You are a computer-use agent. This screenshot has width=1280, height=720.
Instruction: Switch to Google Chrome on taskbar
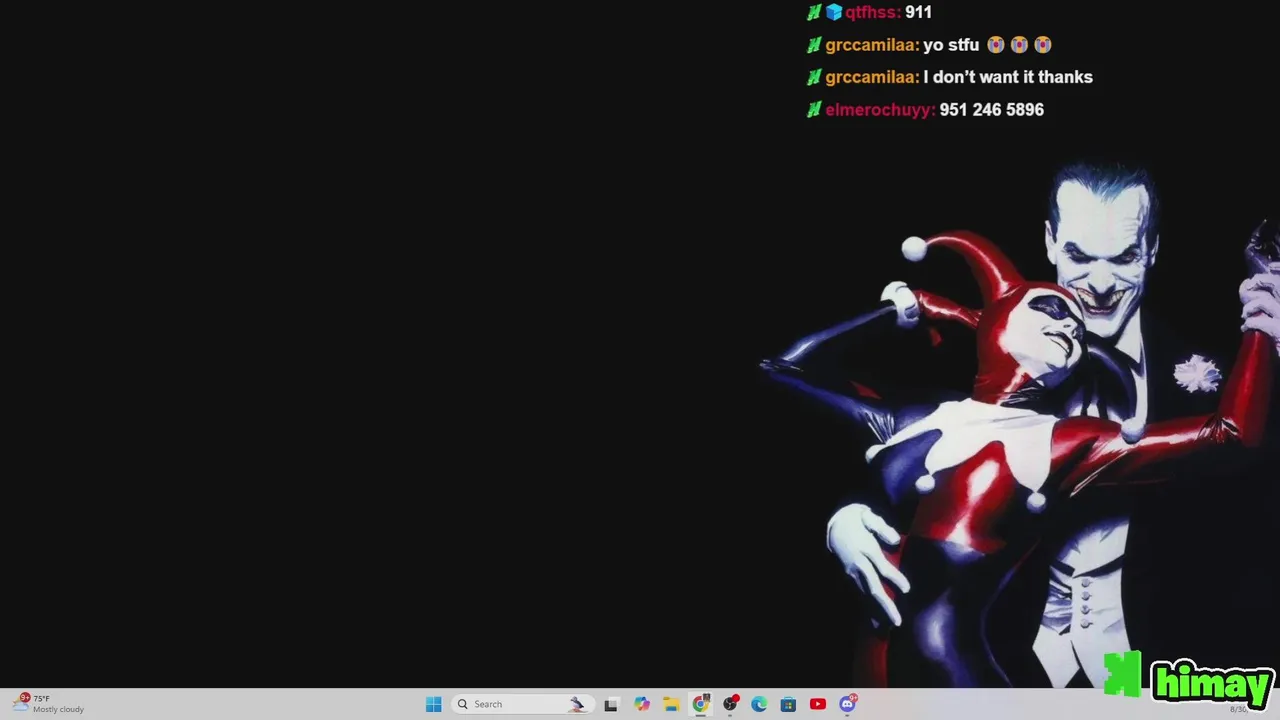pyautogui.click(x=700, y=704)
